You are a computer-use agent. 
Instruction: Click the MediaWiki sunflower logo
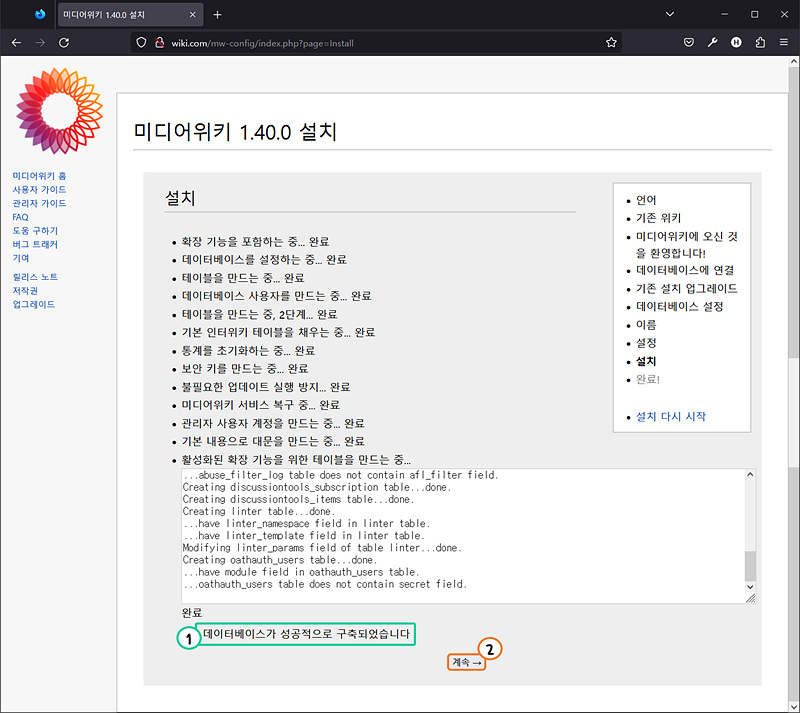point(60,111)
